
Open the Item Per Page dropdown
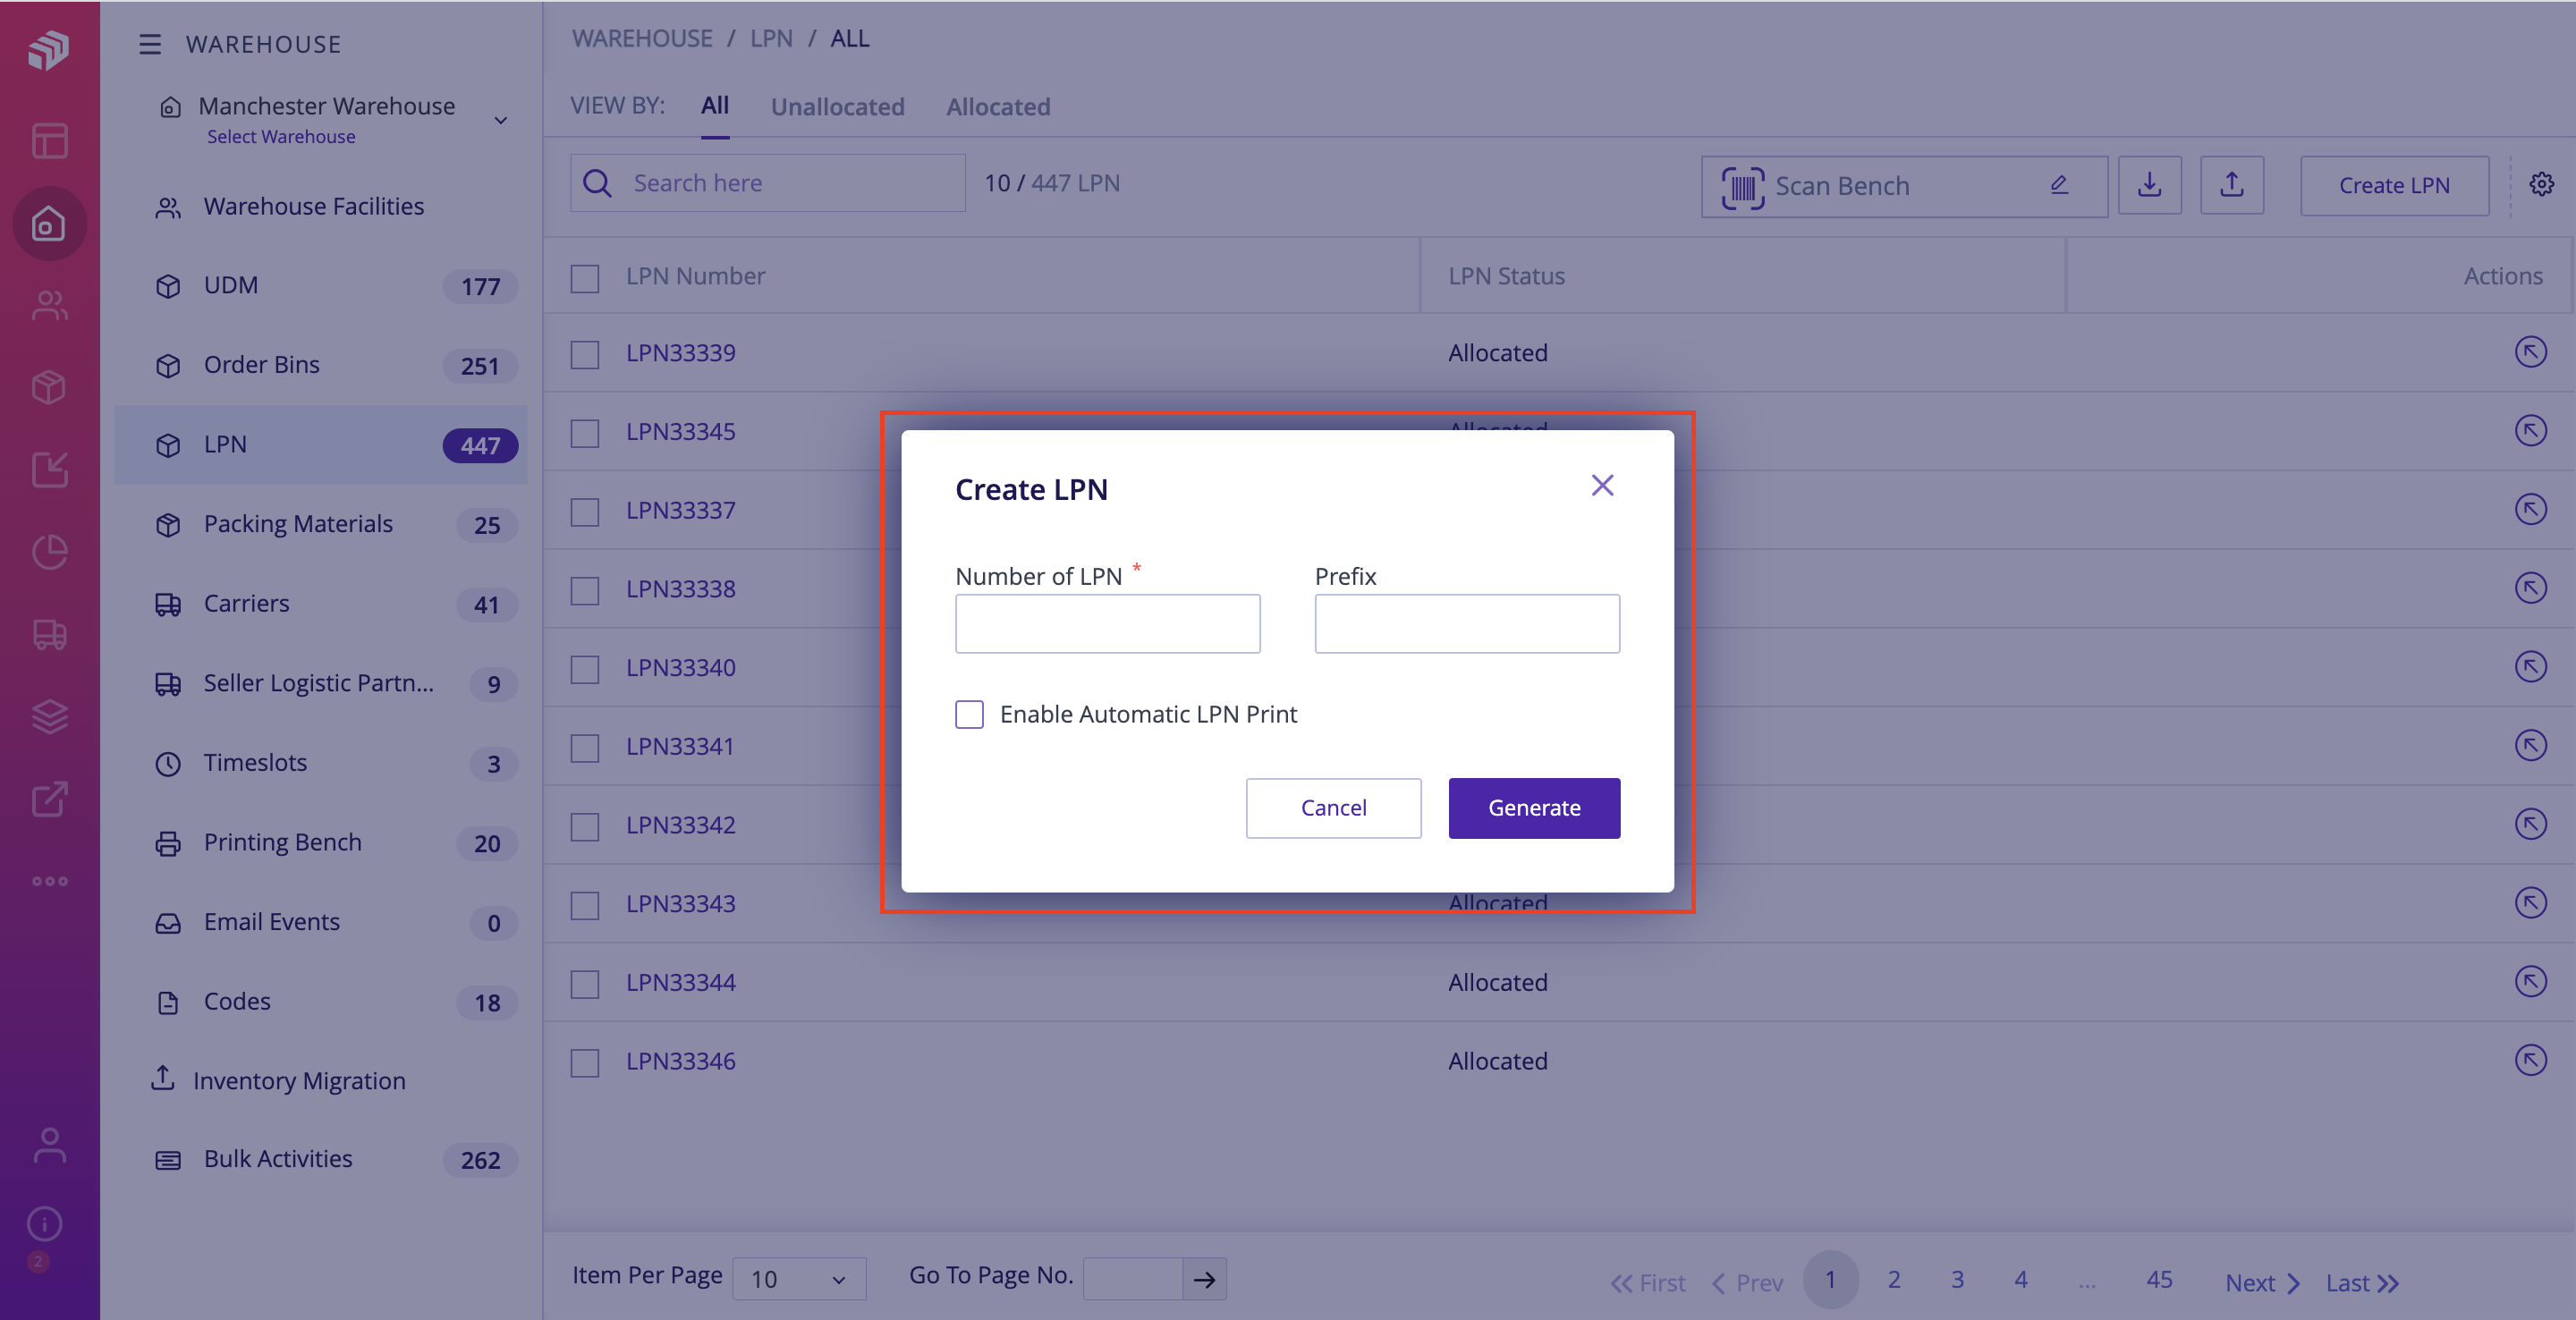tap(799, 1279)
